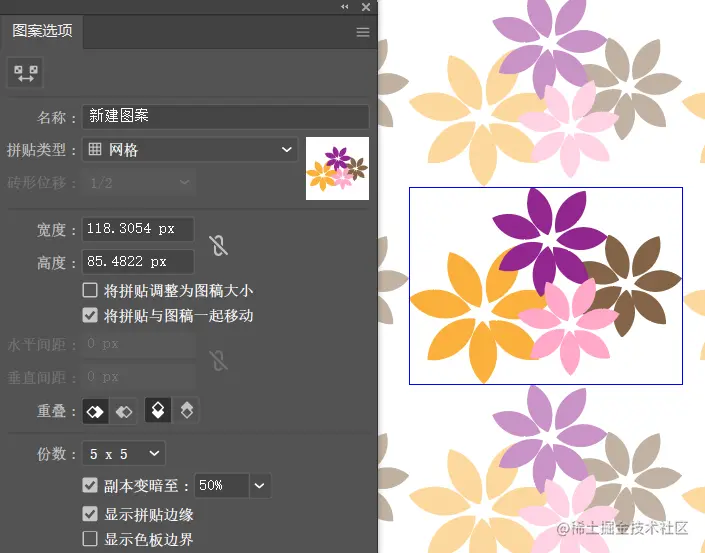The height and width of the screenshot is (553, 705).
Task: Select the 宽度 label text
Action: coord(51,230)
